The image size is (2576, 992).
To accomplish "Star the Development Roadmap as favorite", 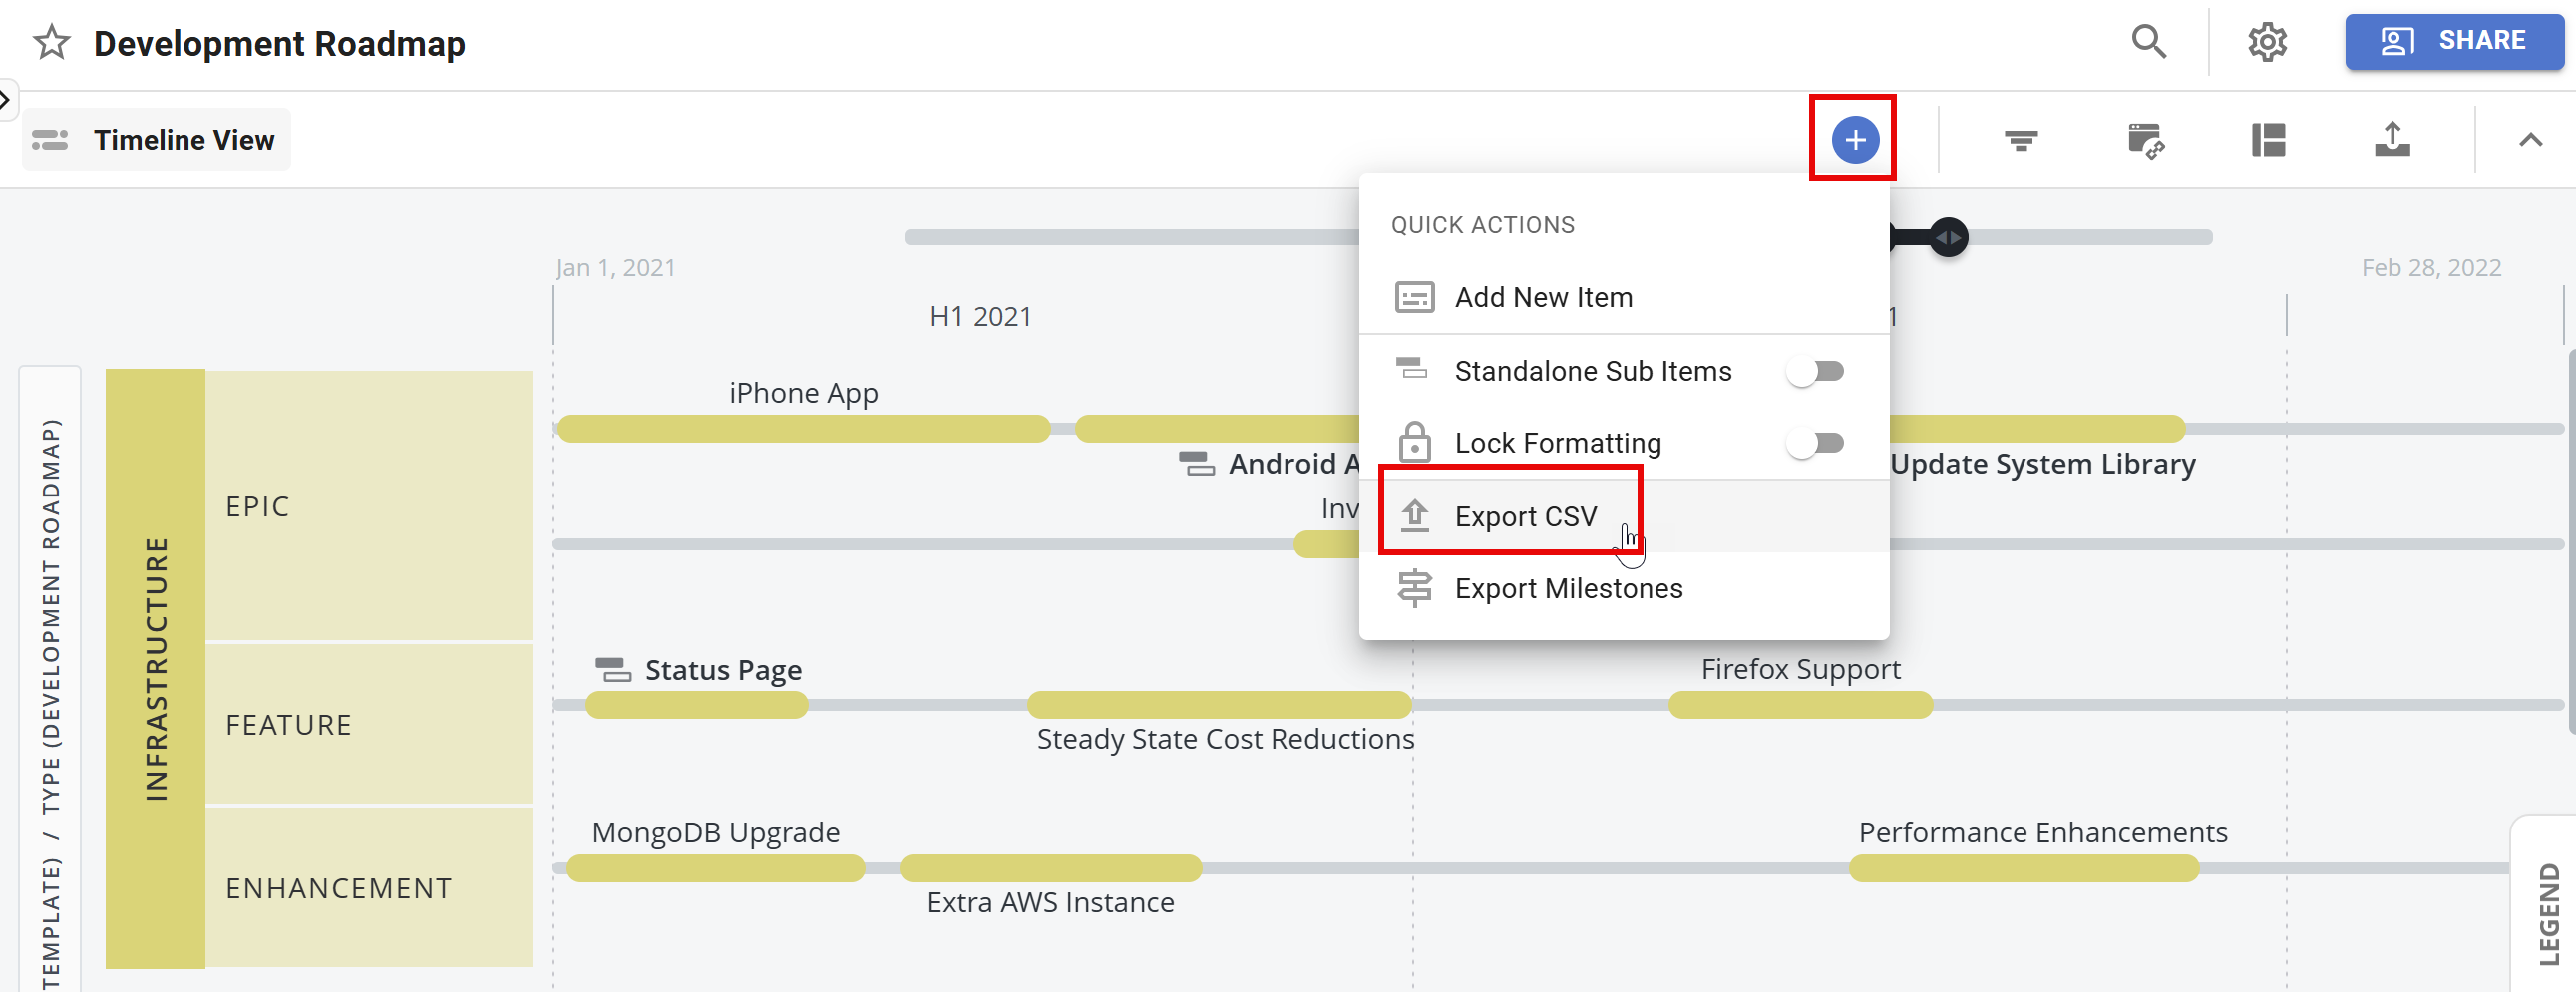I will (x=50, y=43).
